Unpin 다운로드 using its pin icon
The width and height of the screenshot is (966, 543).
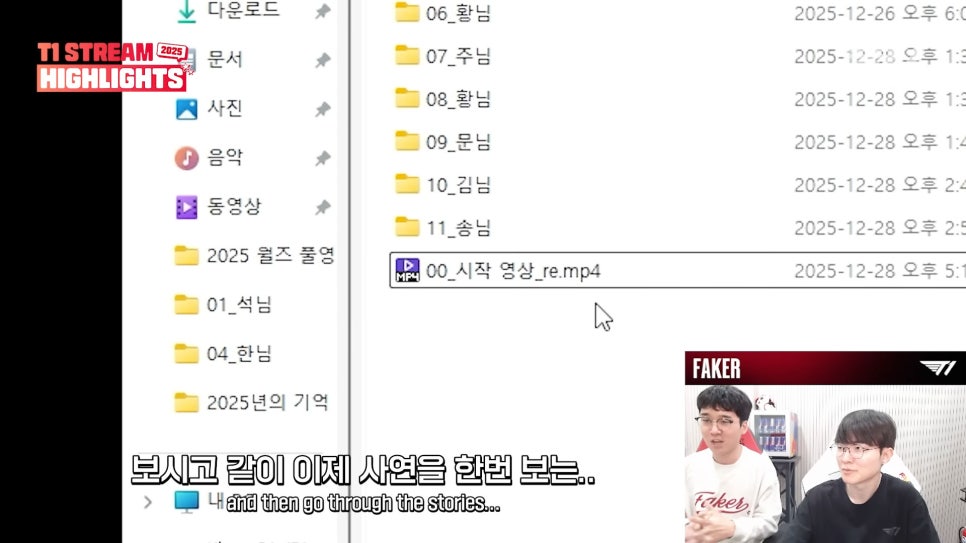point(323,11)
